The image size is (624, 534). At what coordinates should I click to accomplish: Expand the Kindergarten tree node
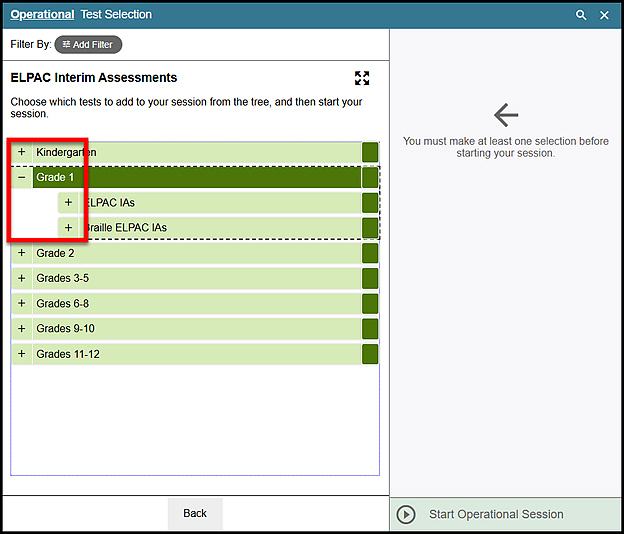coord(22,152)
